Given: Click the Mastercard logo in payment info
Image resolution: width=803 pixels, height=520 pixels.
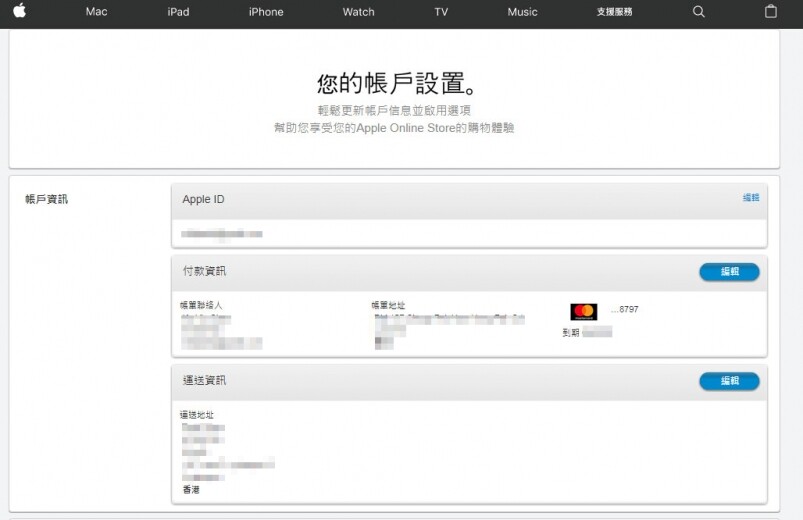Looking at the screenshot, I should 584,311.
